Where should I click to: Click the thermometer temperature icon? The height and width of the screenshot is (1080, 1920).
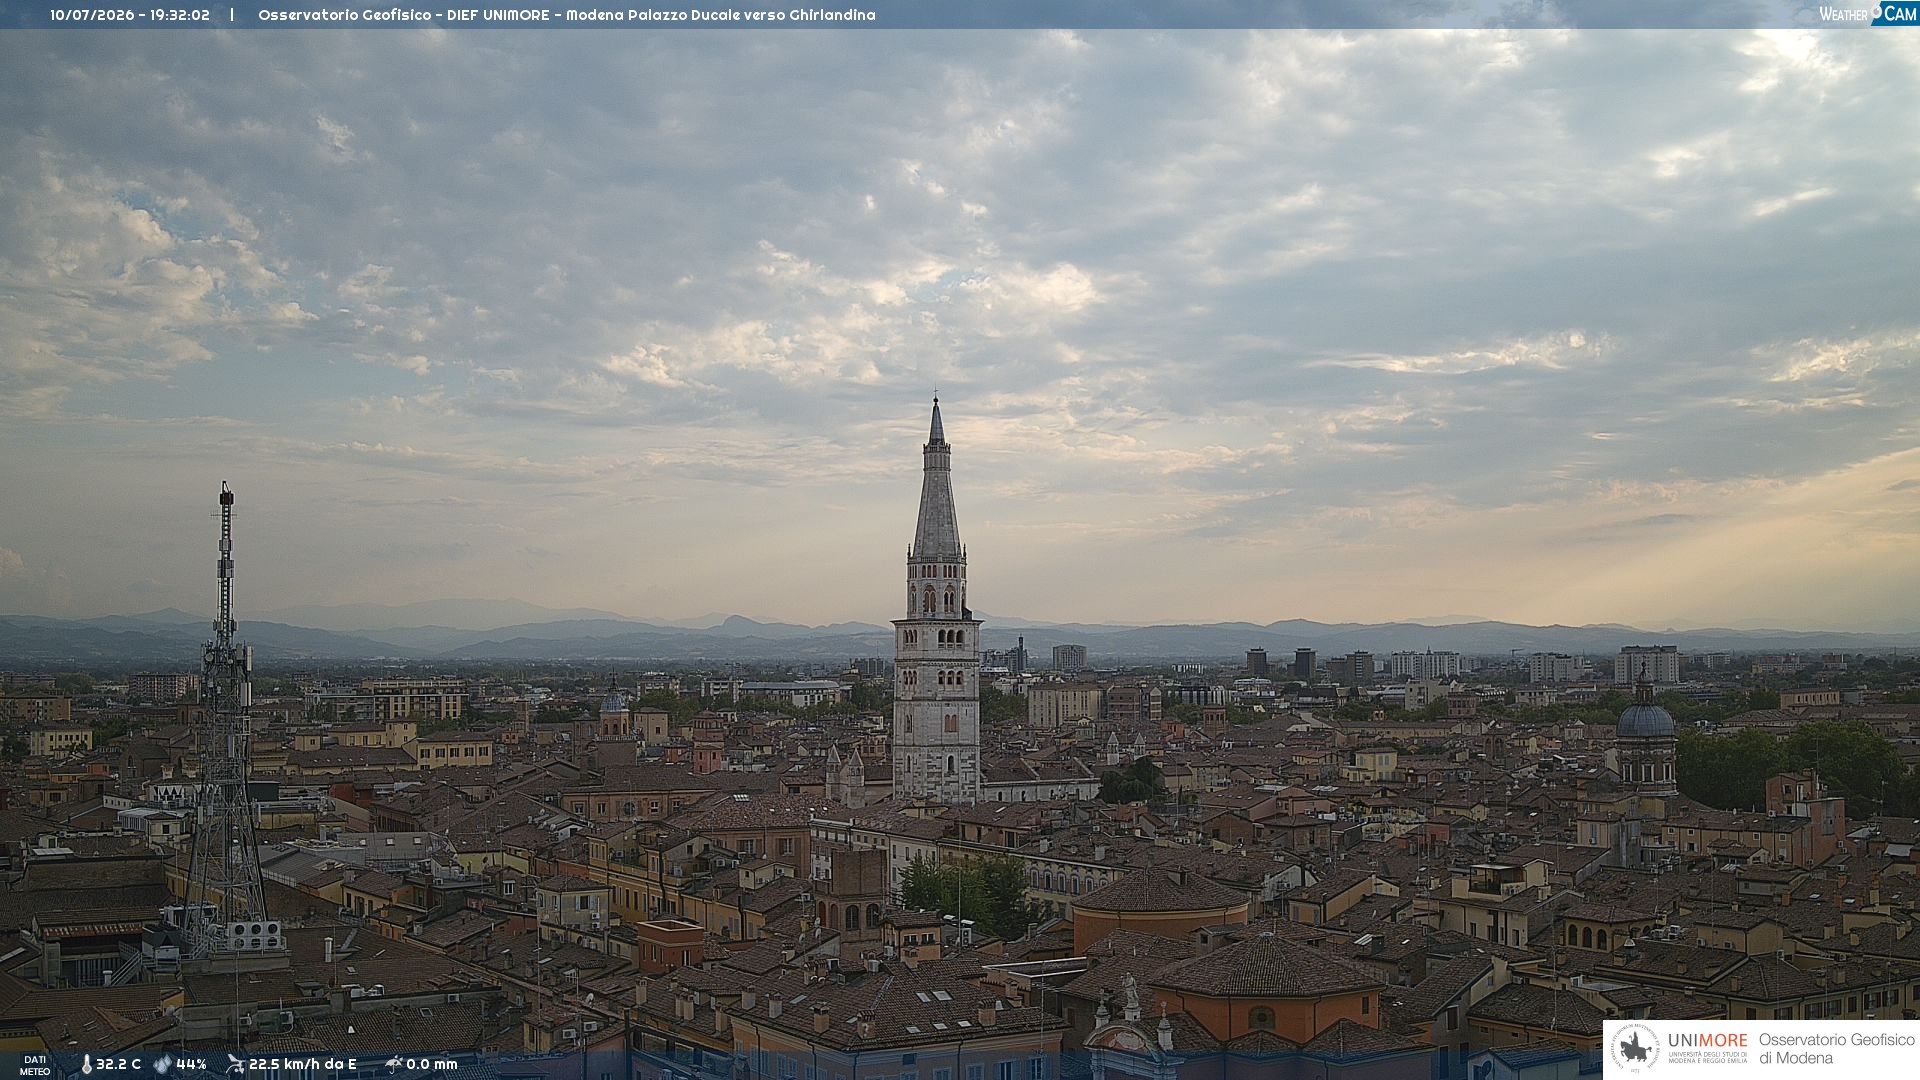86,1064
